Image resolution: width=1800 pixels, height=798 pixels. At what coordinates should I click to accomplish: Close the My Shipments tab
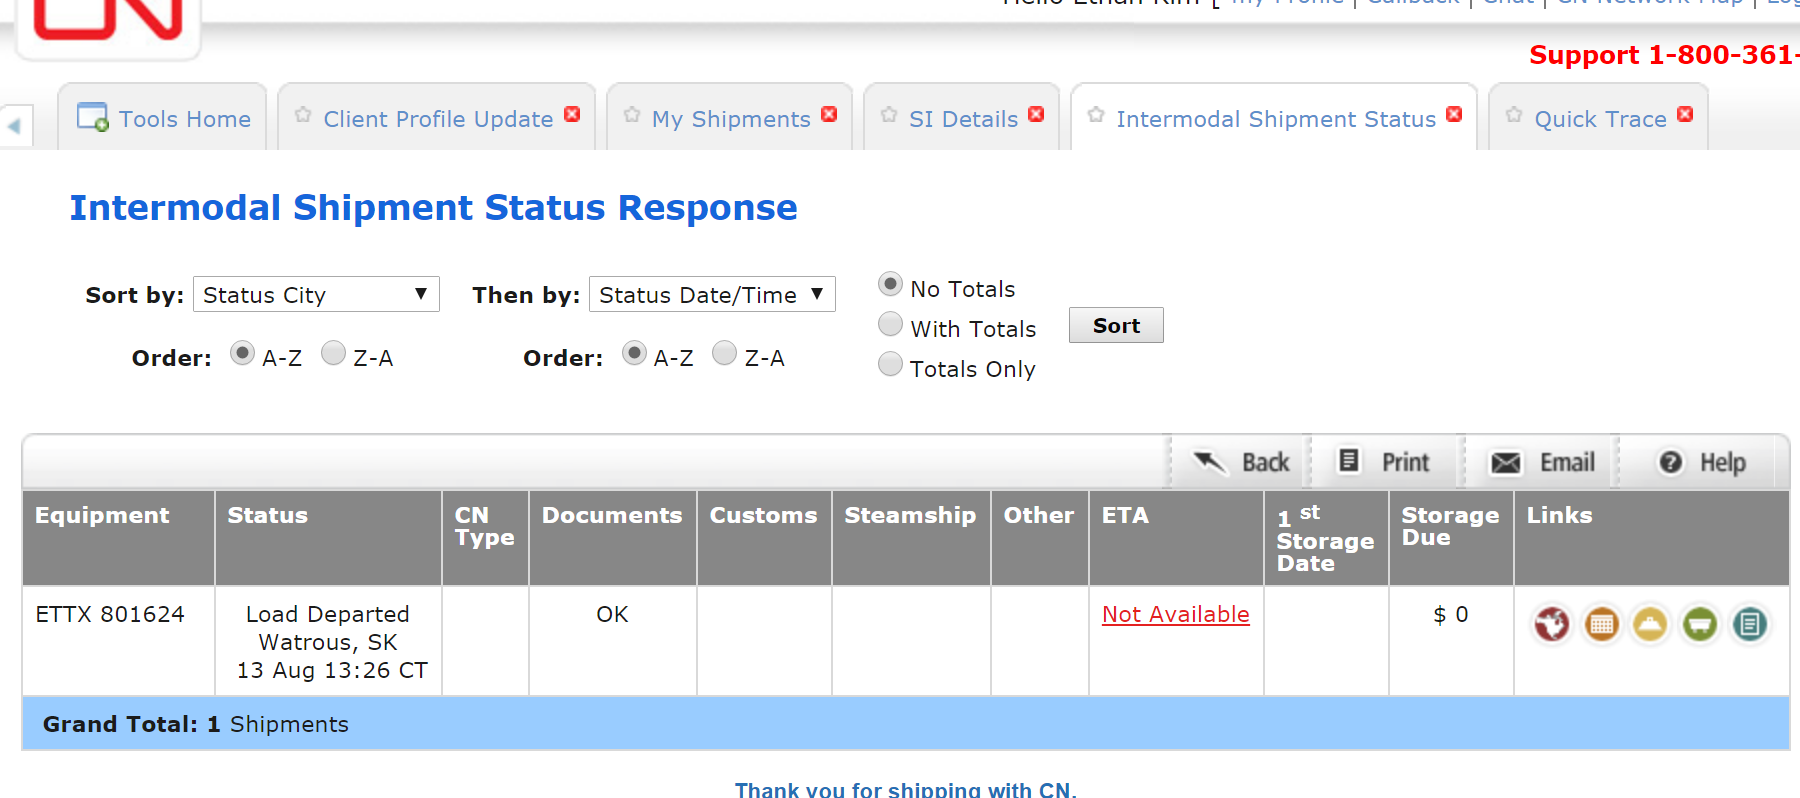[829, 114]
